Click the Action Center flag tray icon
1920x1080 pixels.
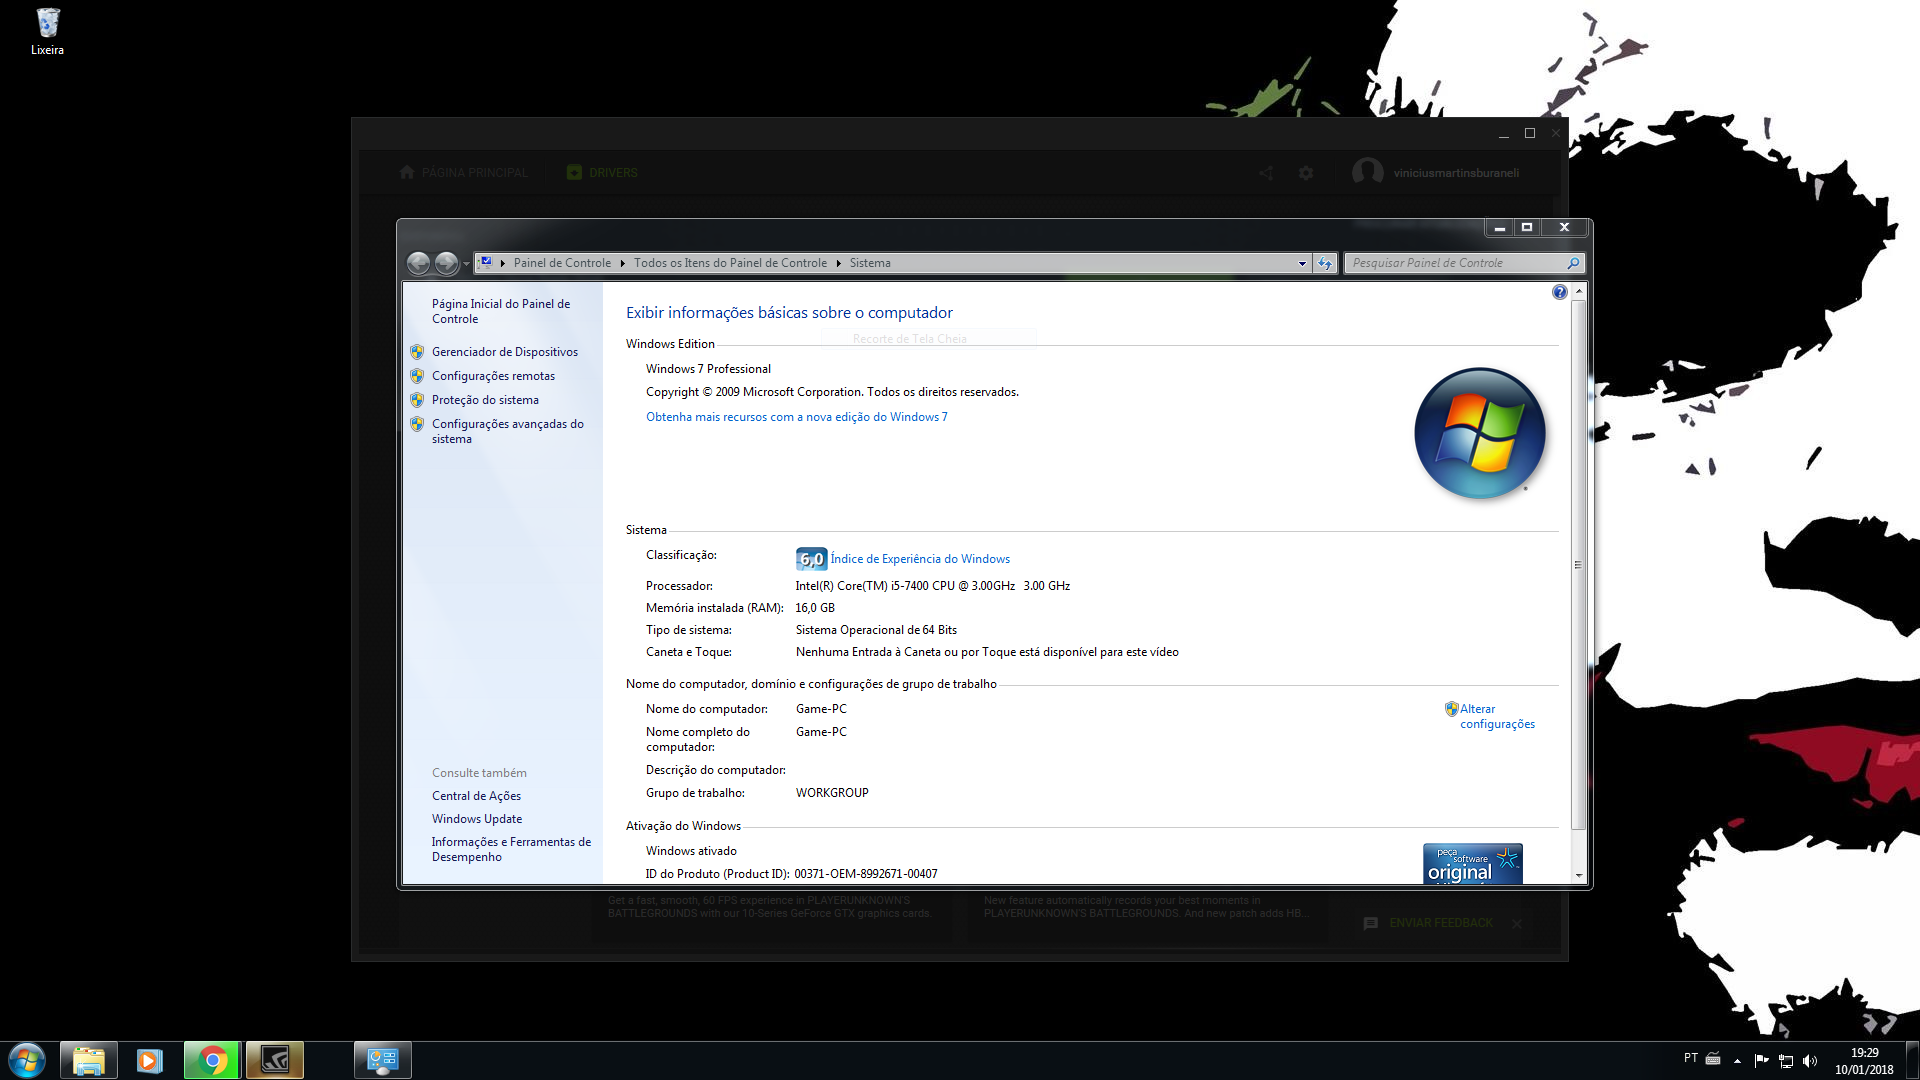click(x=1762, y=1060)
